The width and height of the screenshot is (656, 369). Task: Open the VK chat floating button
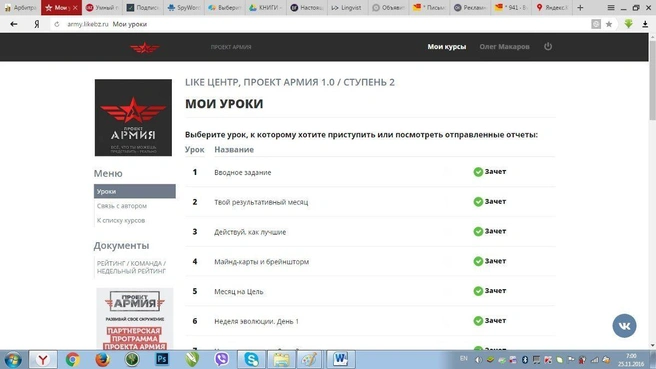(624, 325)
